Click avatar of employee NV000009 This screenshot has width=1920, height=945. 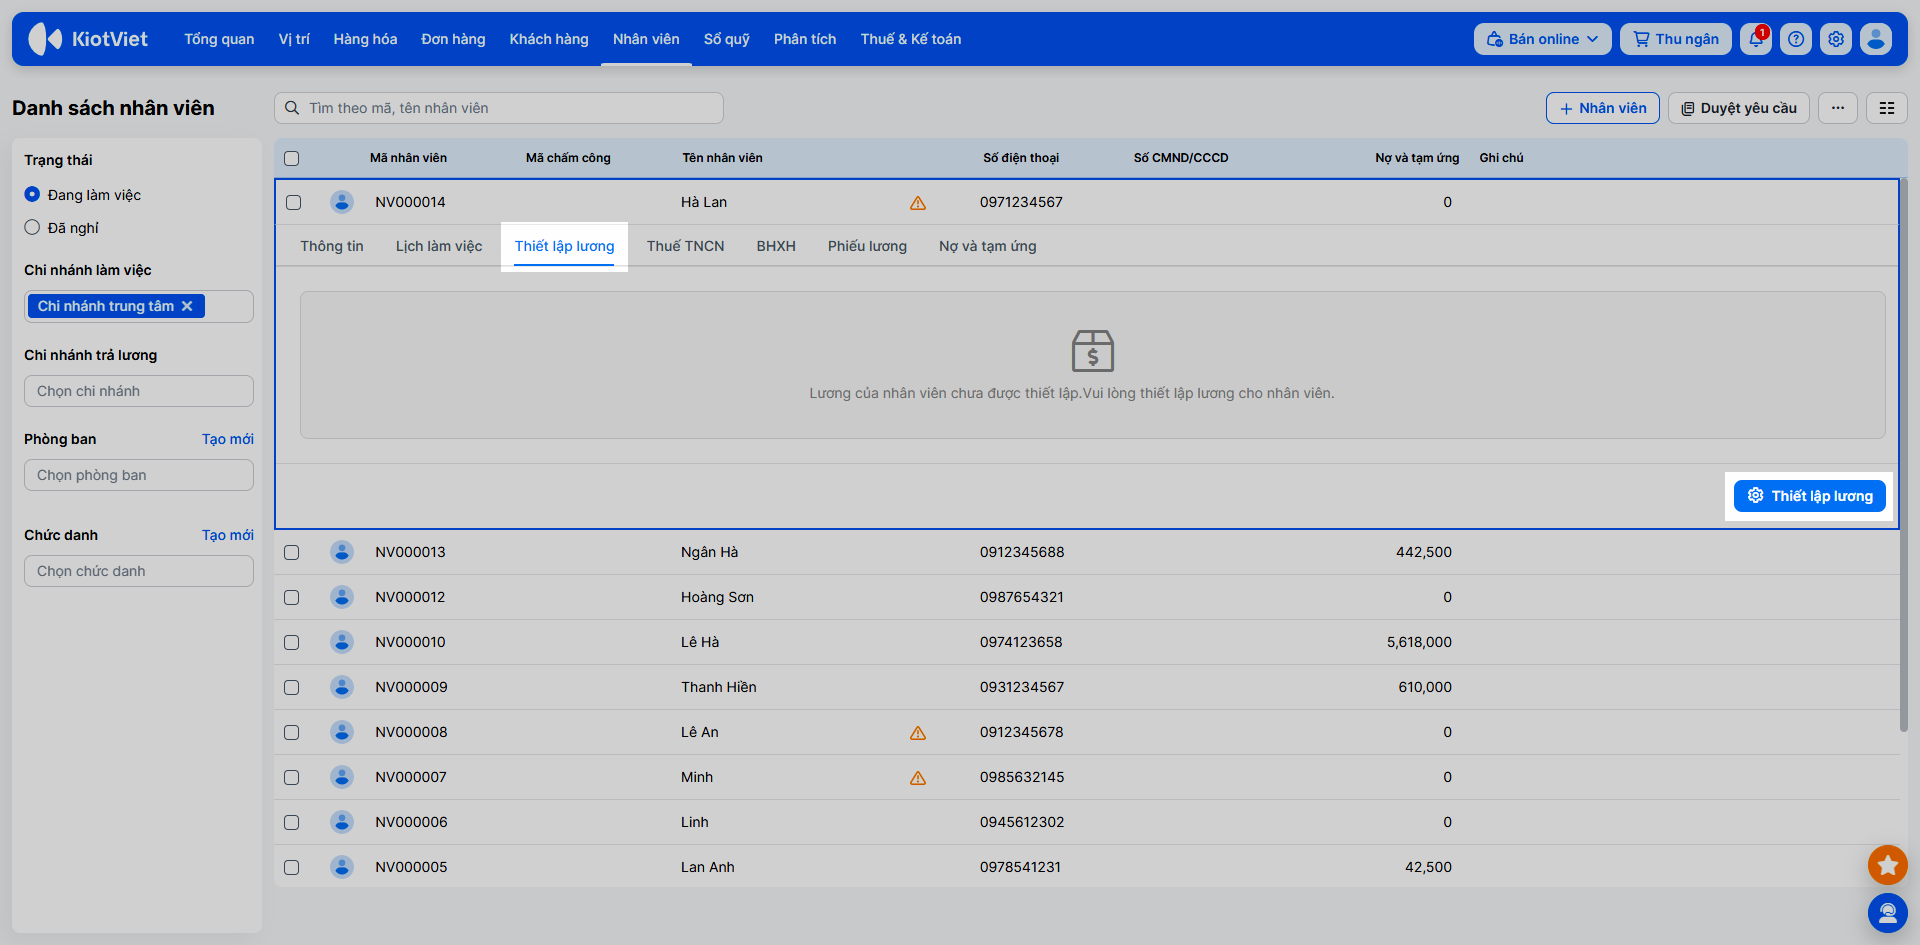[342, 687]
